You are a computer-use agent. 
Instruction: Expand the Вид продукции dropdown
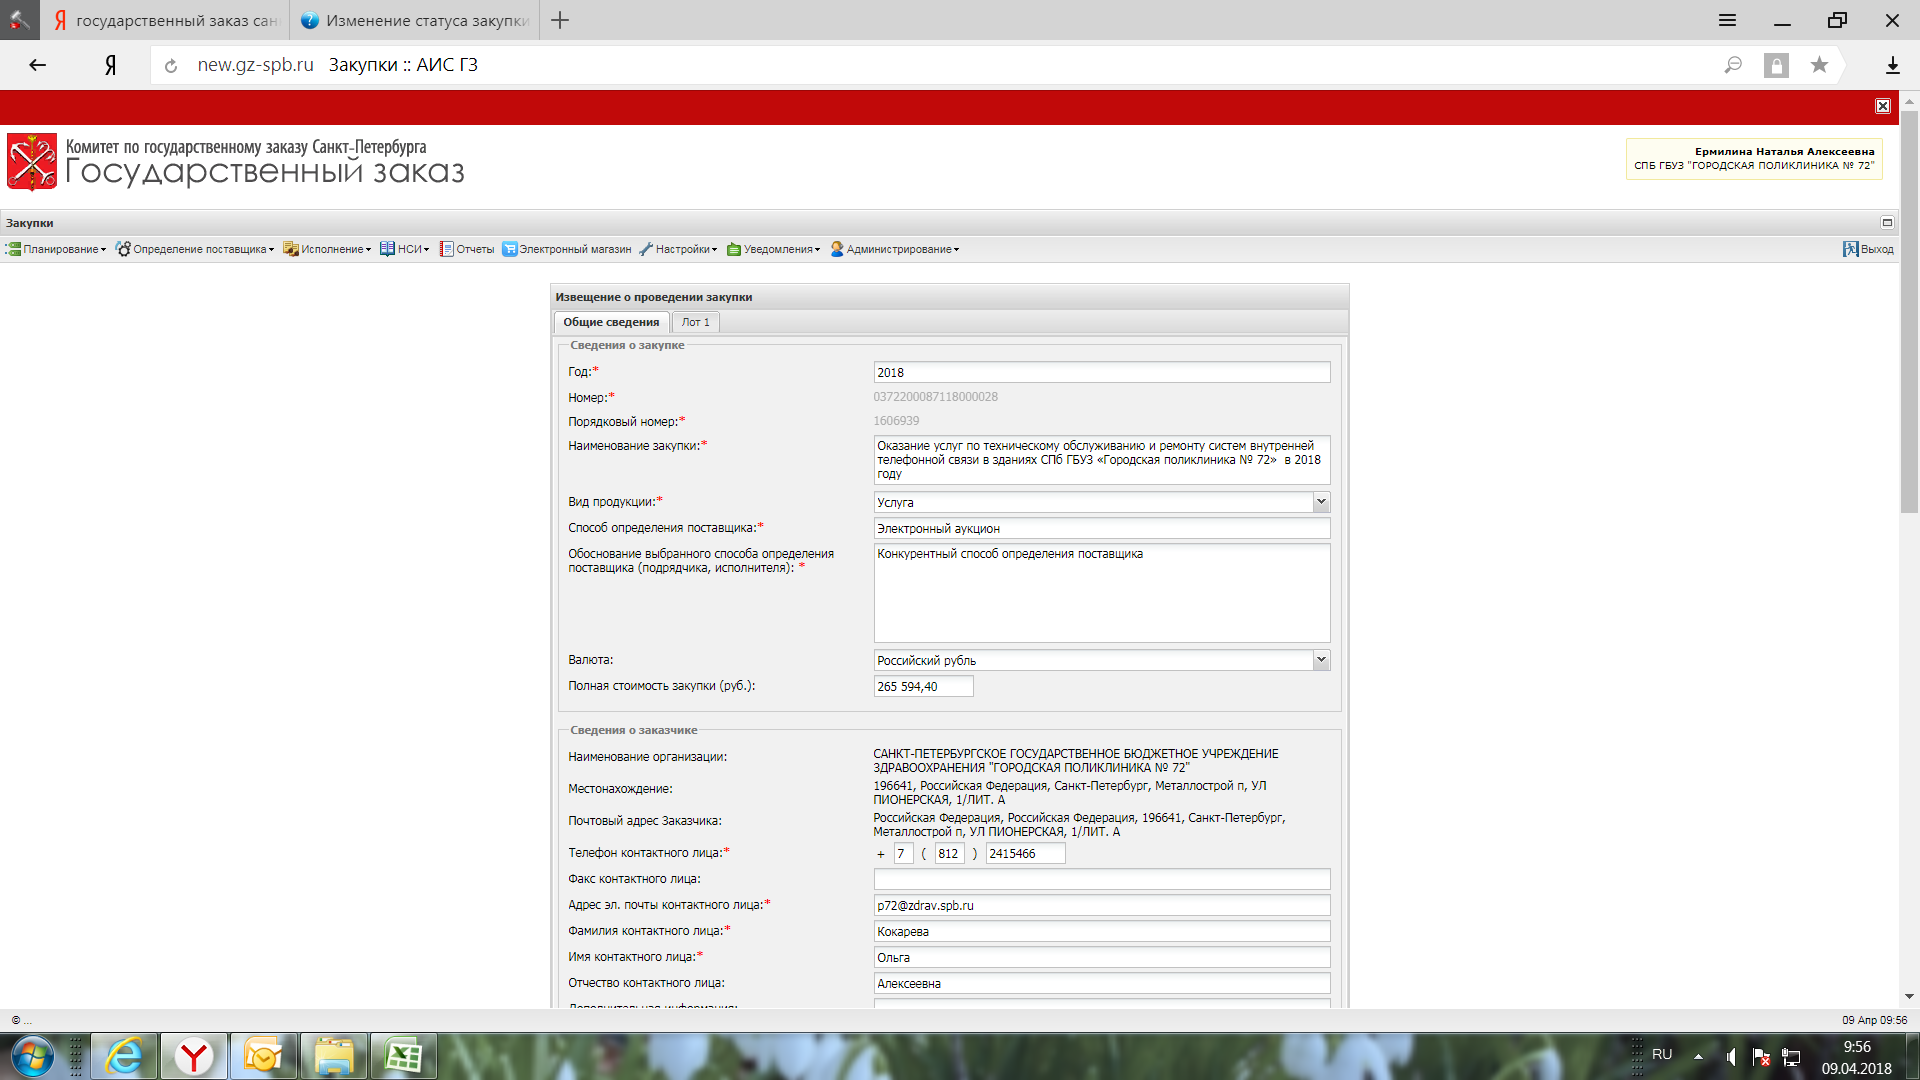[1321, 502]
